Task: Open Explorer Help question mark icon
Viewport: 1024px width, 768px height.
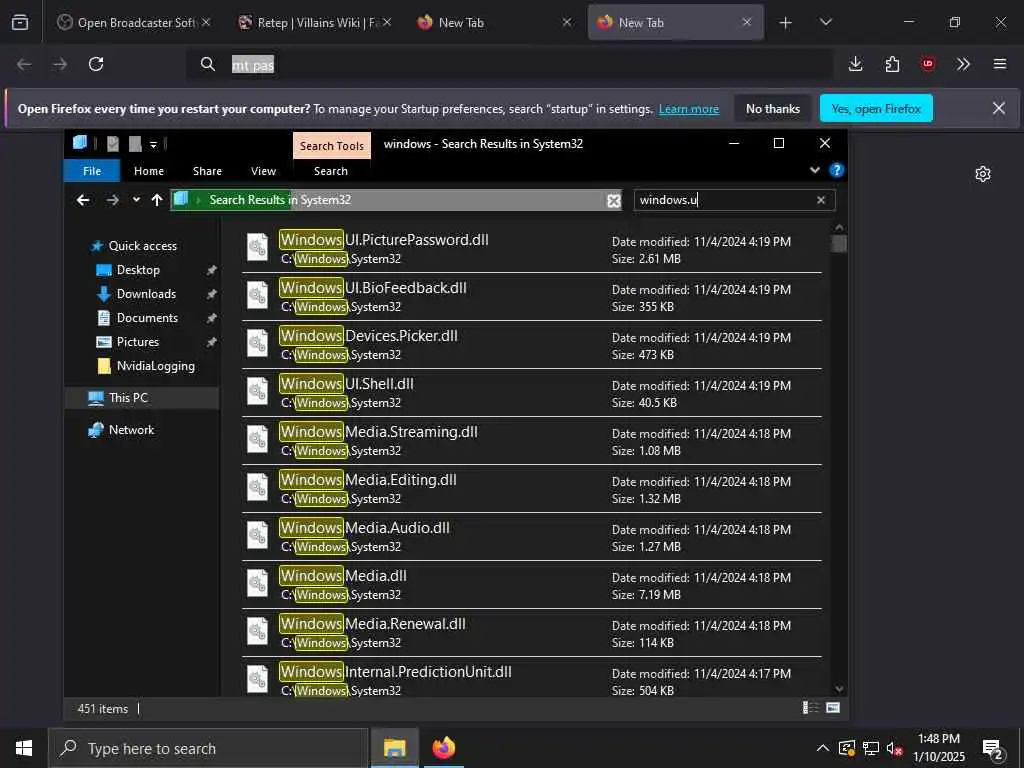Action: click(837, 170)
